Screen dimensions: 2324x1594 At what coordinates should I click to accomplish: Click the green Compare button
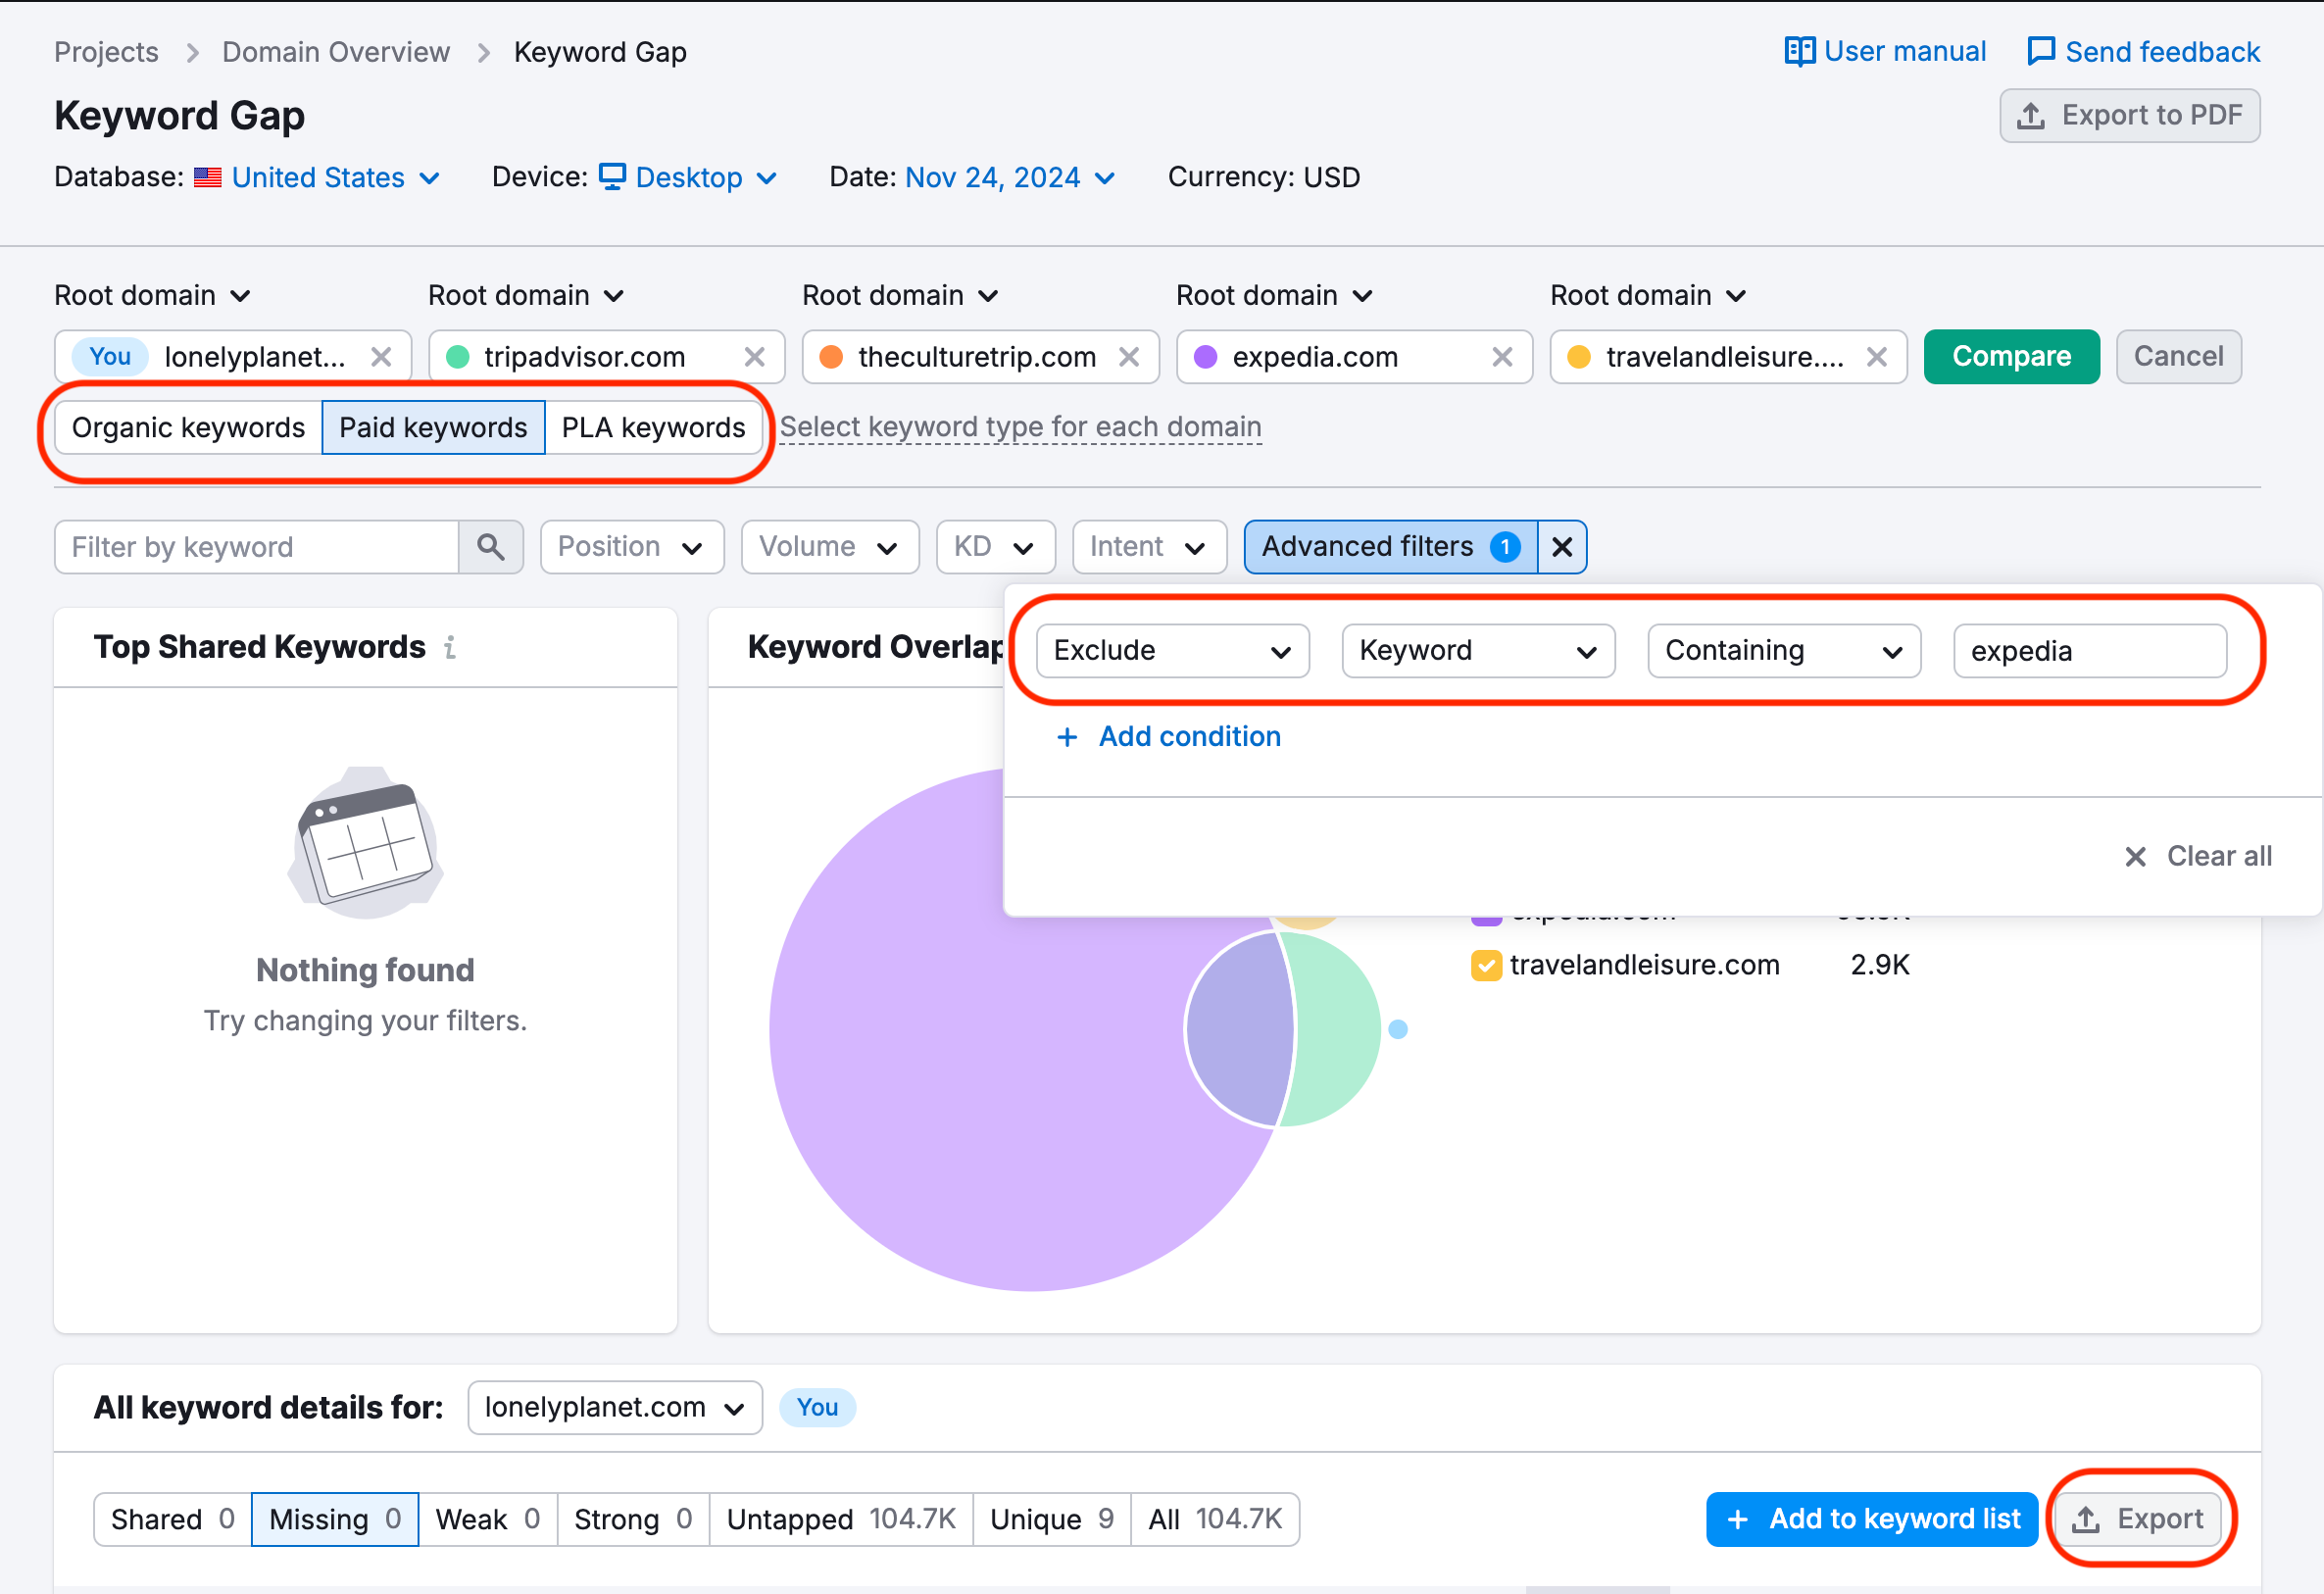tap(2012, 357)
